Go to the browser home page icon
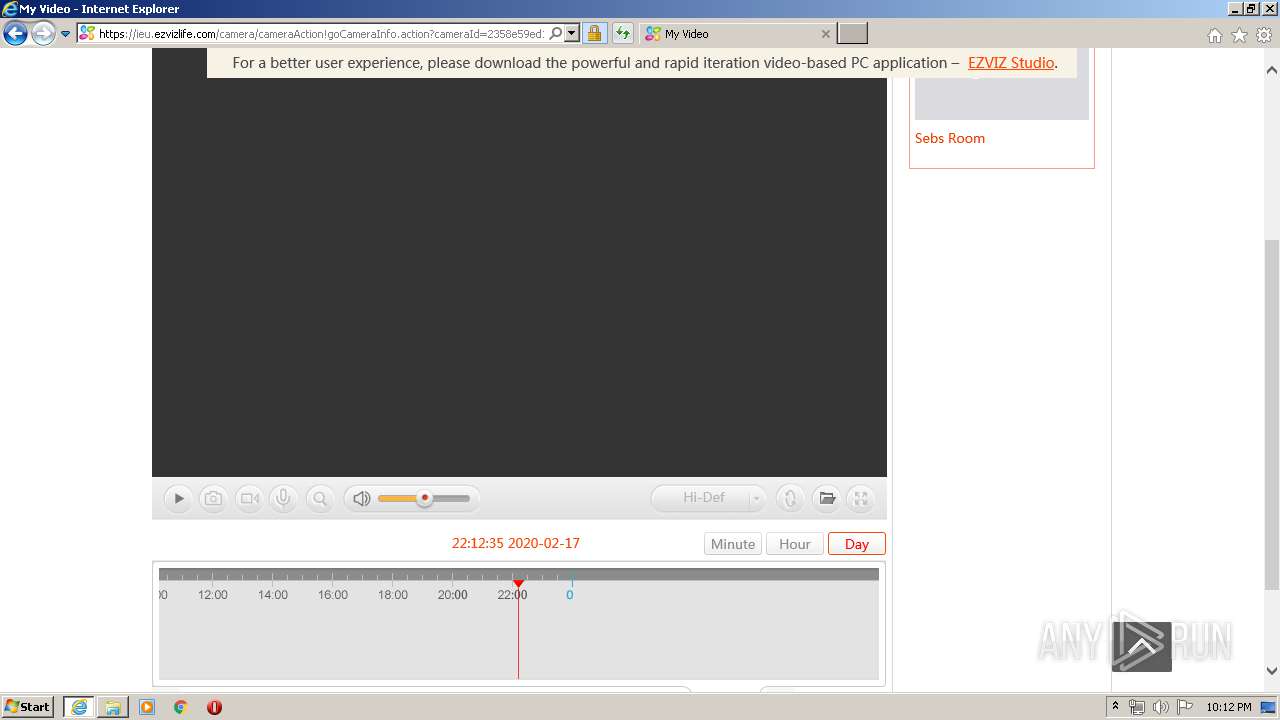1280x720 pixels. [1214, 35]
